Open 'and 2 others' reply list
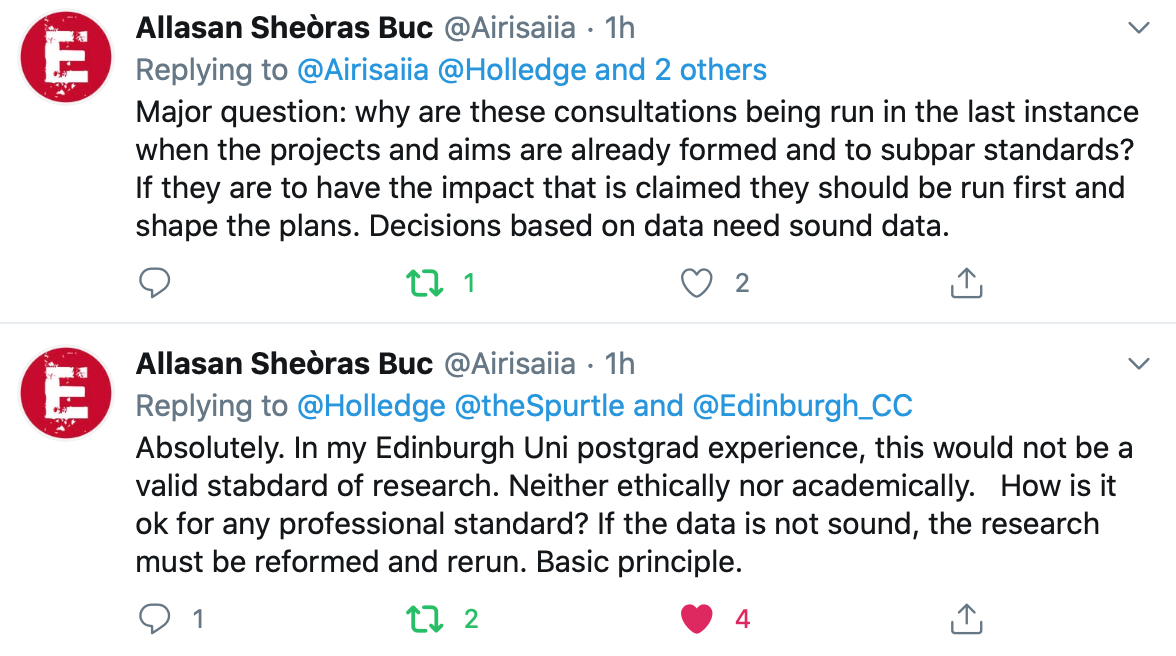This screenshot has height=656, width=1176. [680, 70]
